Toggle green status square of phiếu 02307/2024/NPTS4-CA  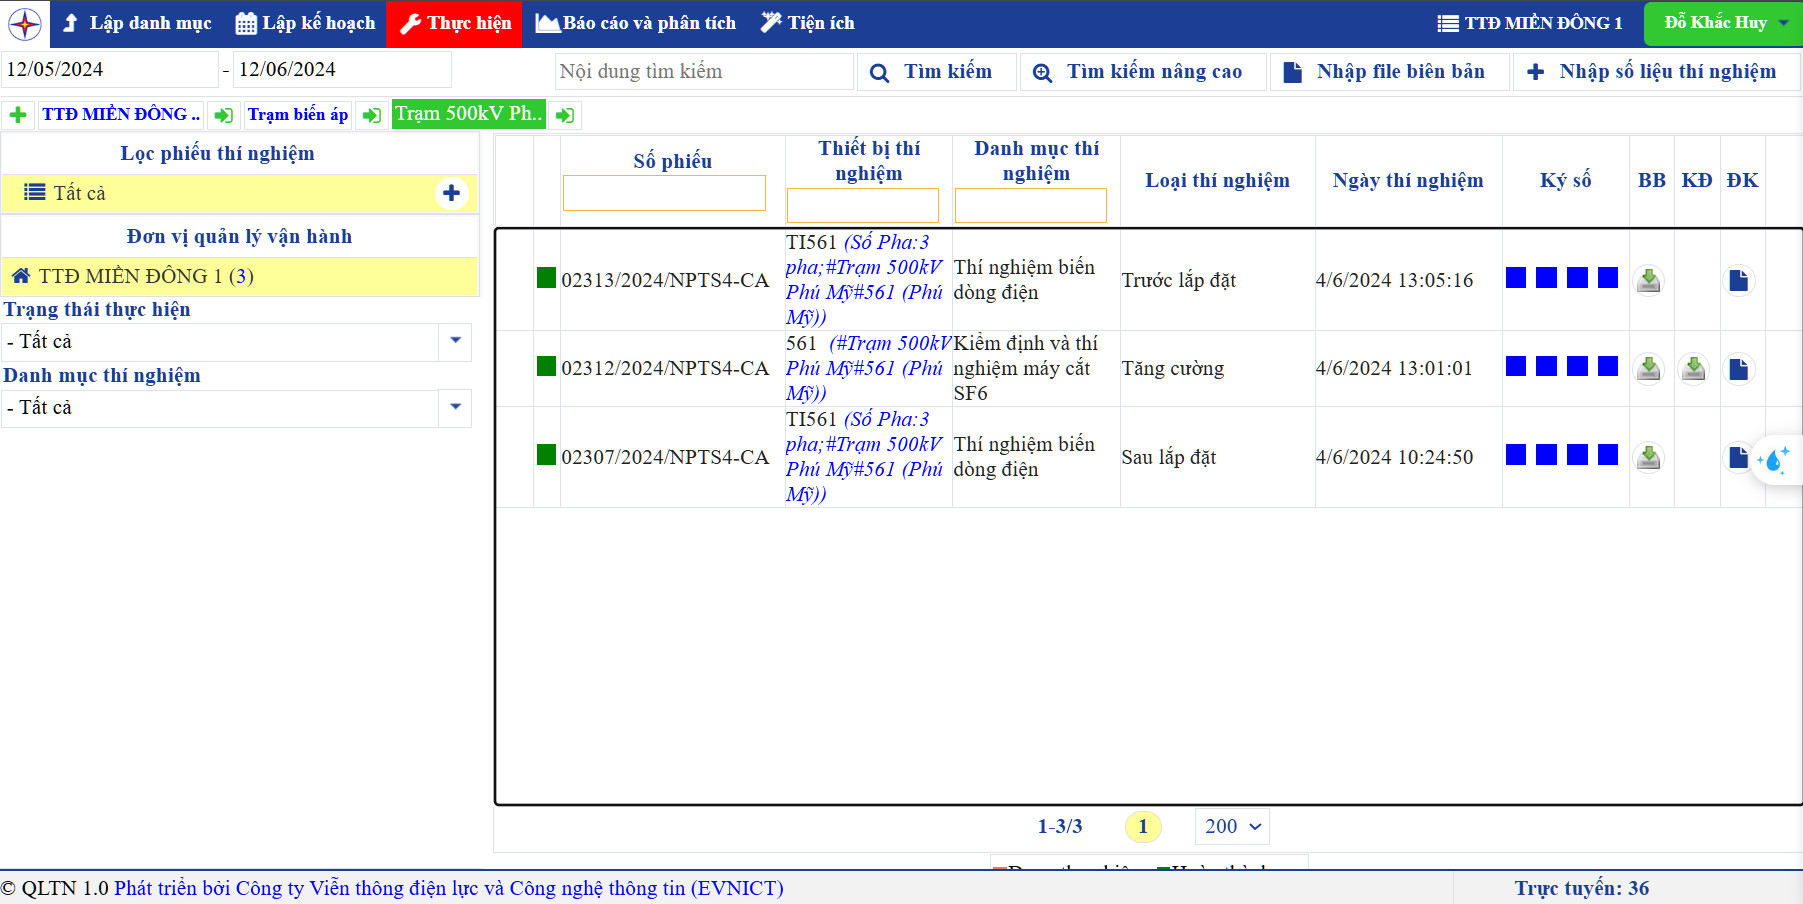pyautogui.click(x=546, y=455)
